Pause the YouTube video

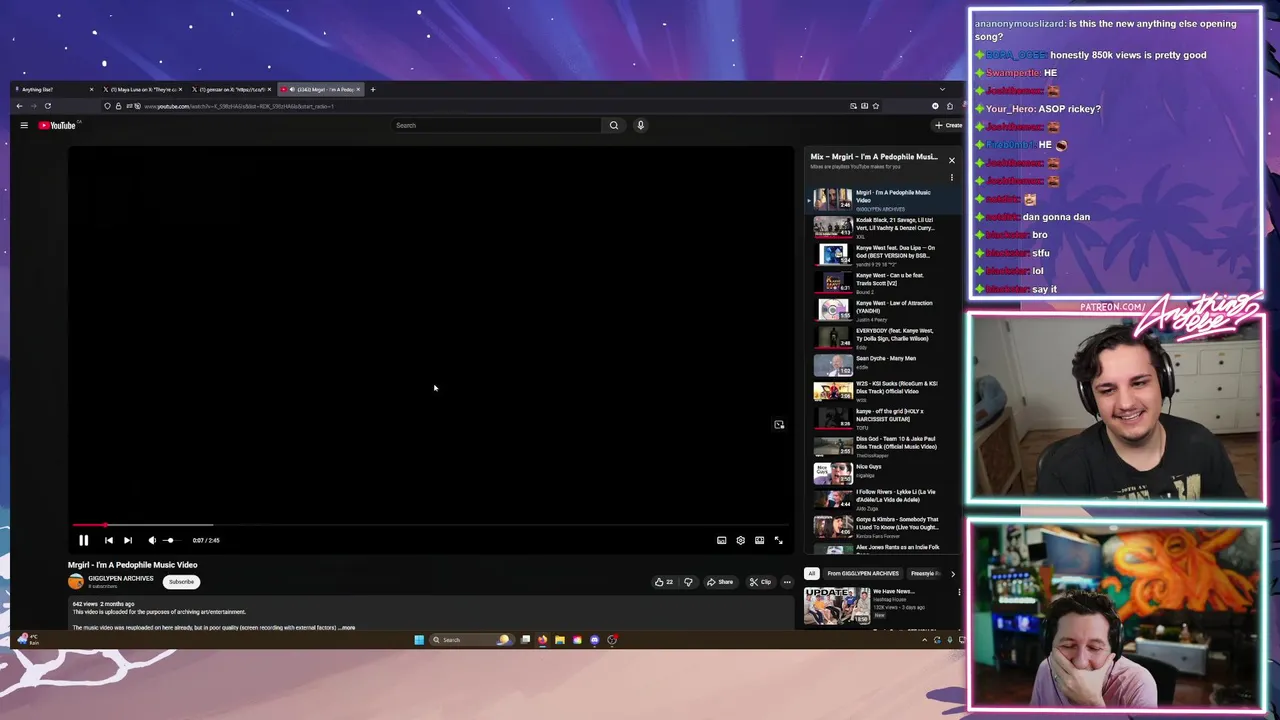point(84,540)
